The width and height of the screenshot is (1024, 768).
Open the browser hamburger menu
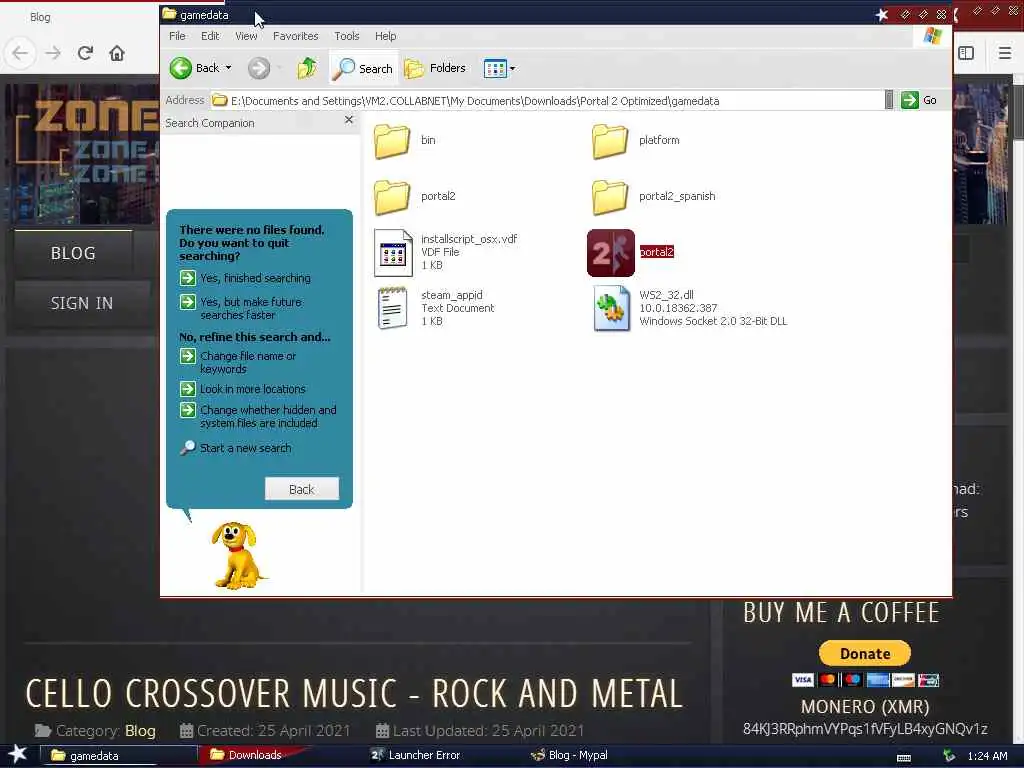[x=1005, y=53]
